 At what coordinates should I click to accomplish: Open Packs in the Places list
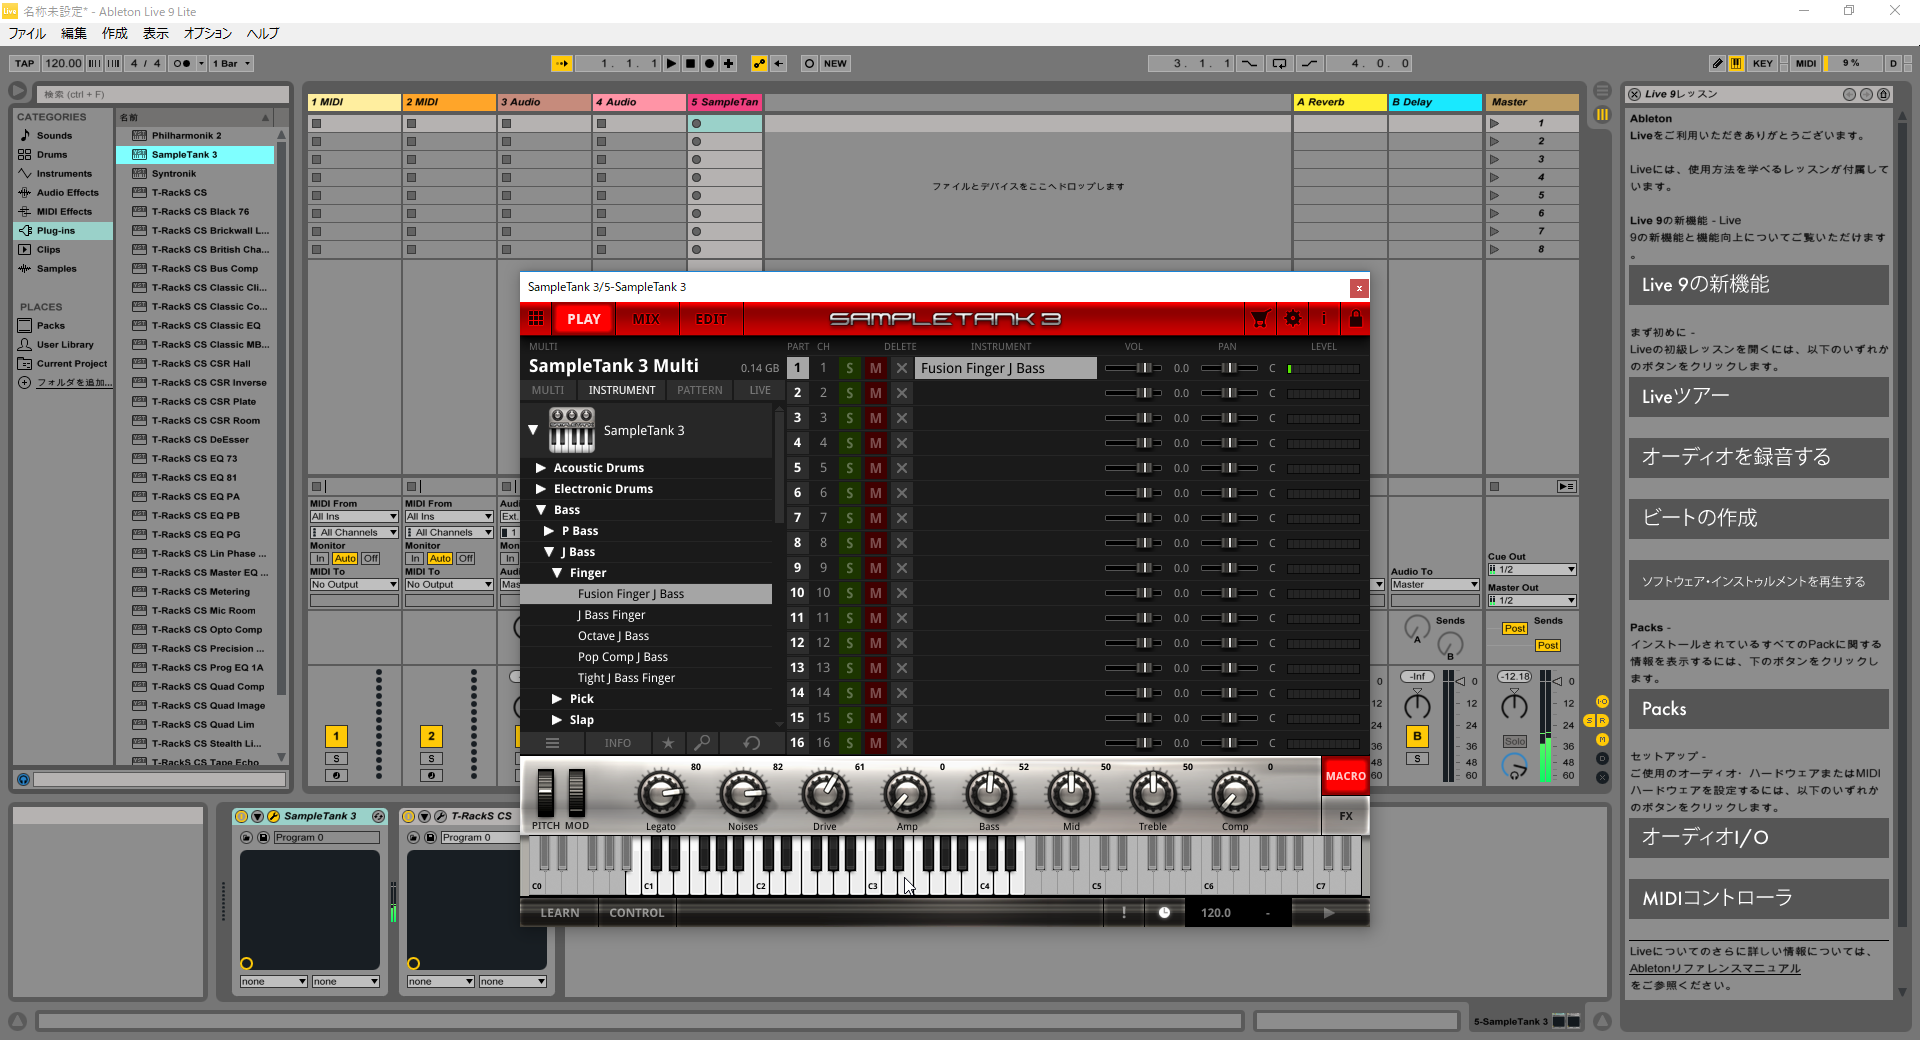click(50, 325)
